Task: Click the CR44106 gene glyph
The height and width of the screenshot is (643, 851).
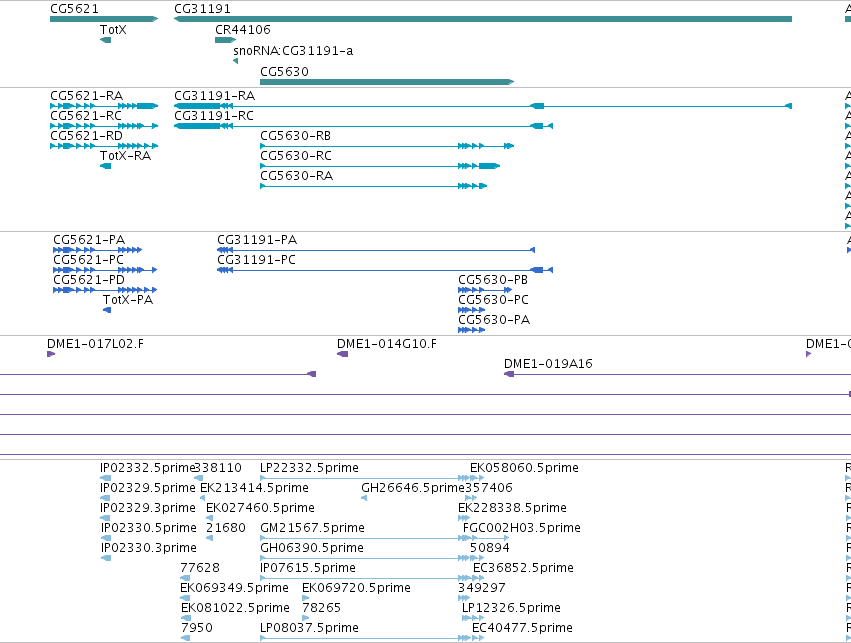Action: click(x=225, y=40)
